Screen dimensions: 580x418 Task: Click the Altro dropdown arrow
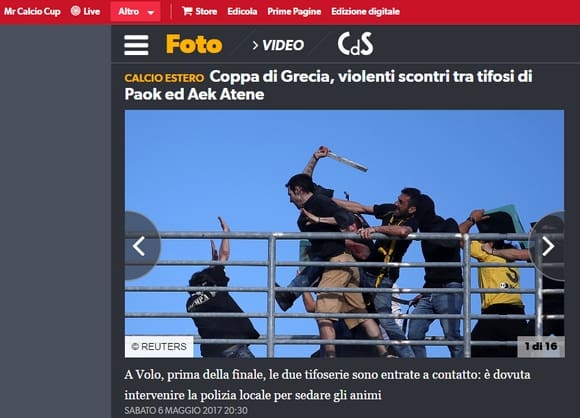click(x=151, y=12)
